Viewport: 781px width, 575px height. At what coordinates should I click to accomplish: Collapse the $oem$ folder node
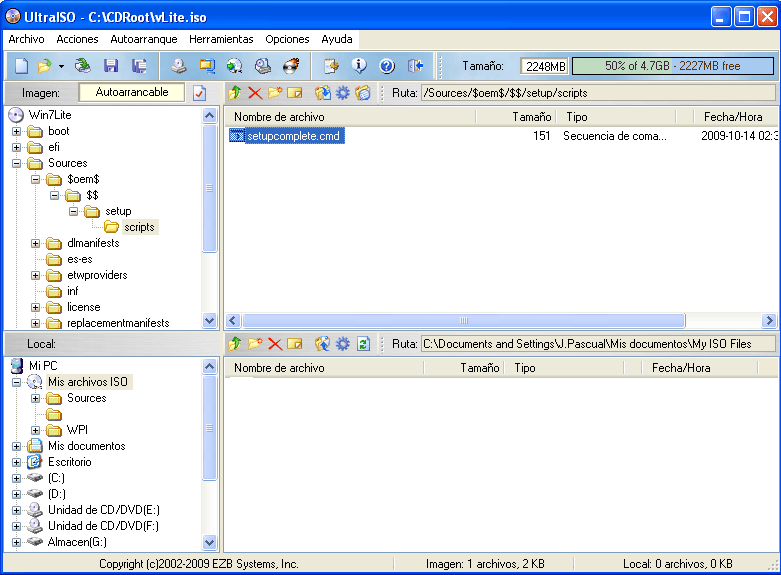point(35,179)
